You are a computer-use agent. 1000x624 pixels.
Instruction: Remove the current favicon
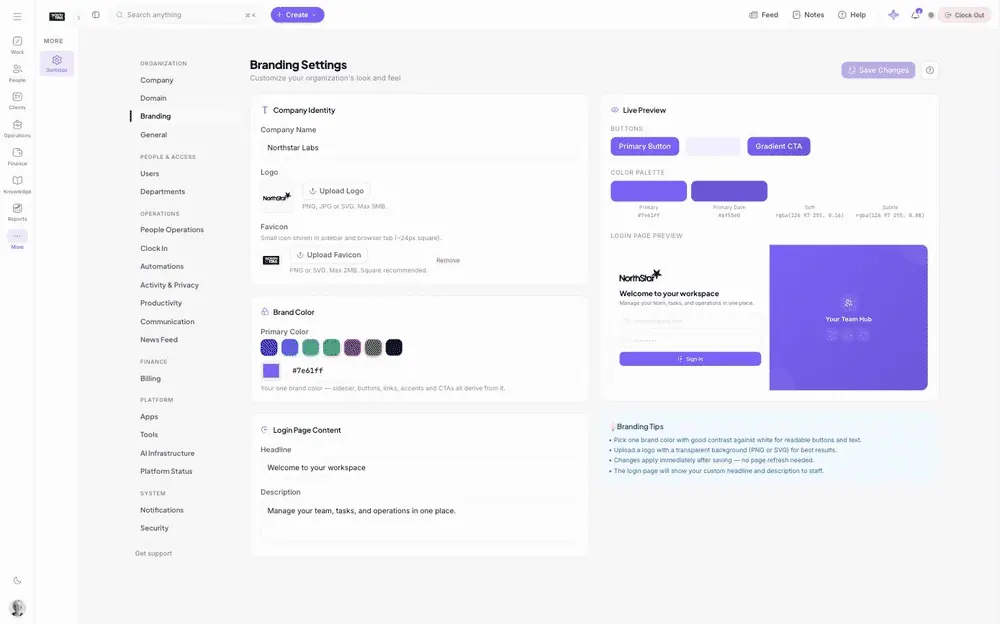pyautogui.click(x=448, y=260)
